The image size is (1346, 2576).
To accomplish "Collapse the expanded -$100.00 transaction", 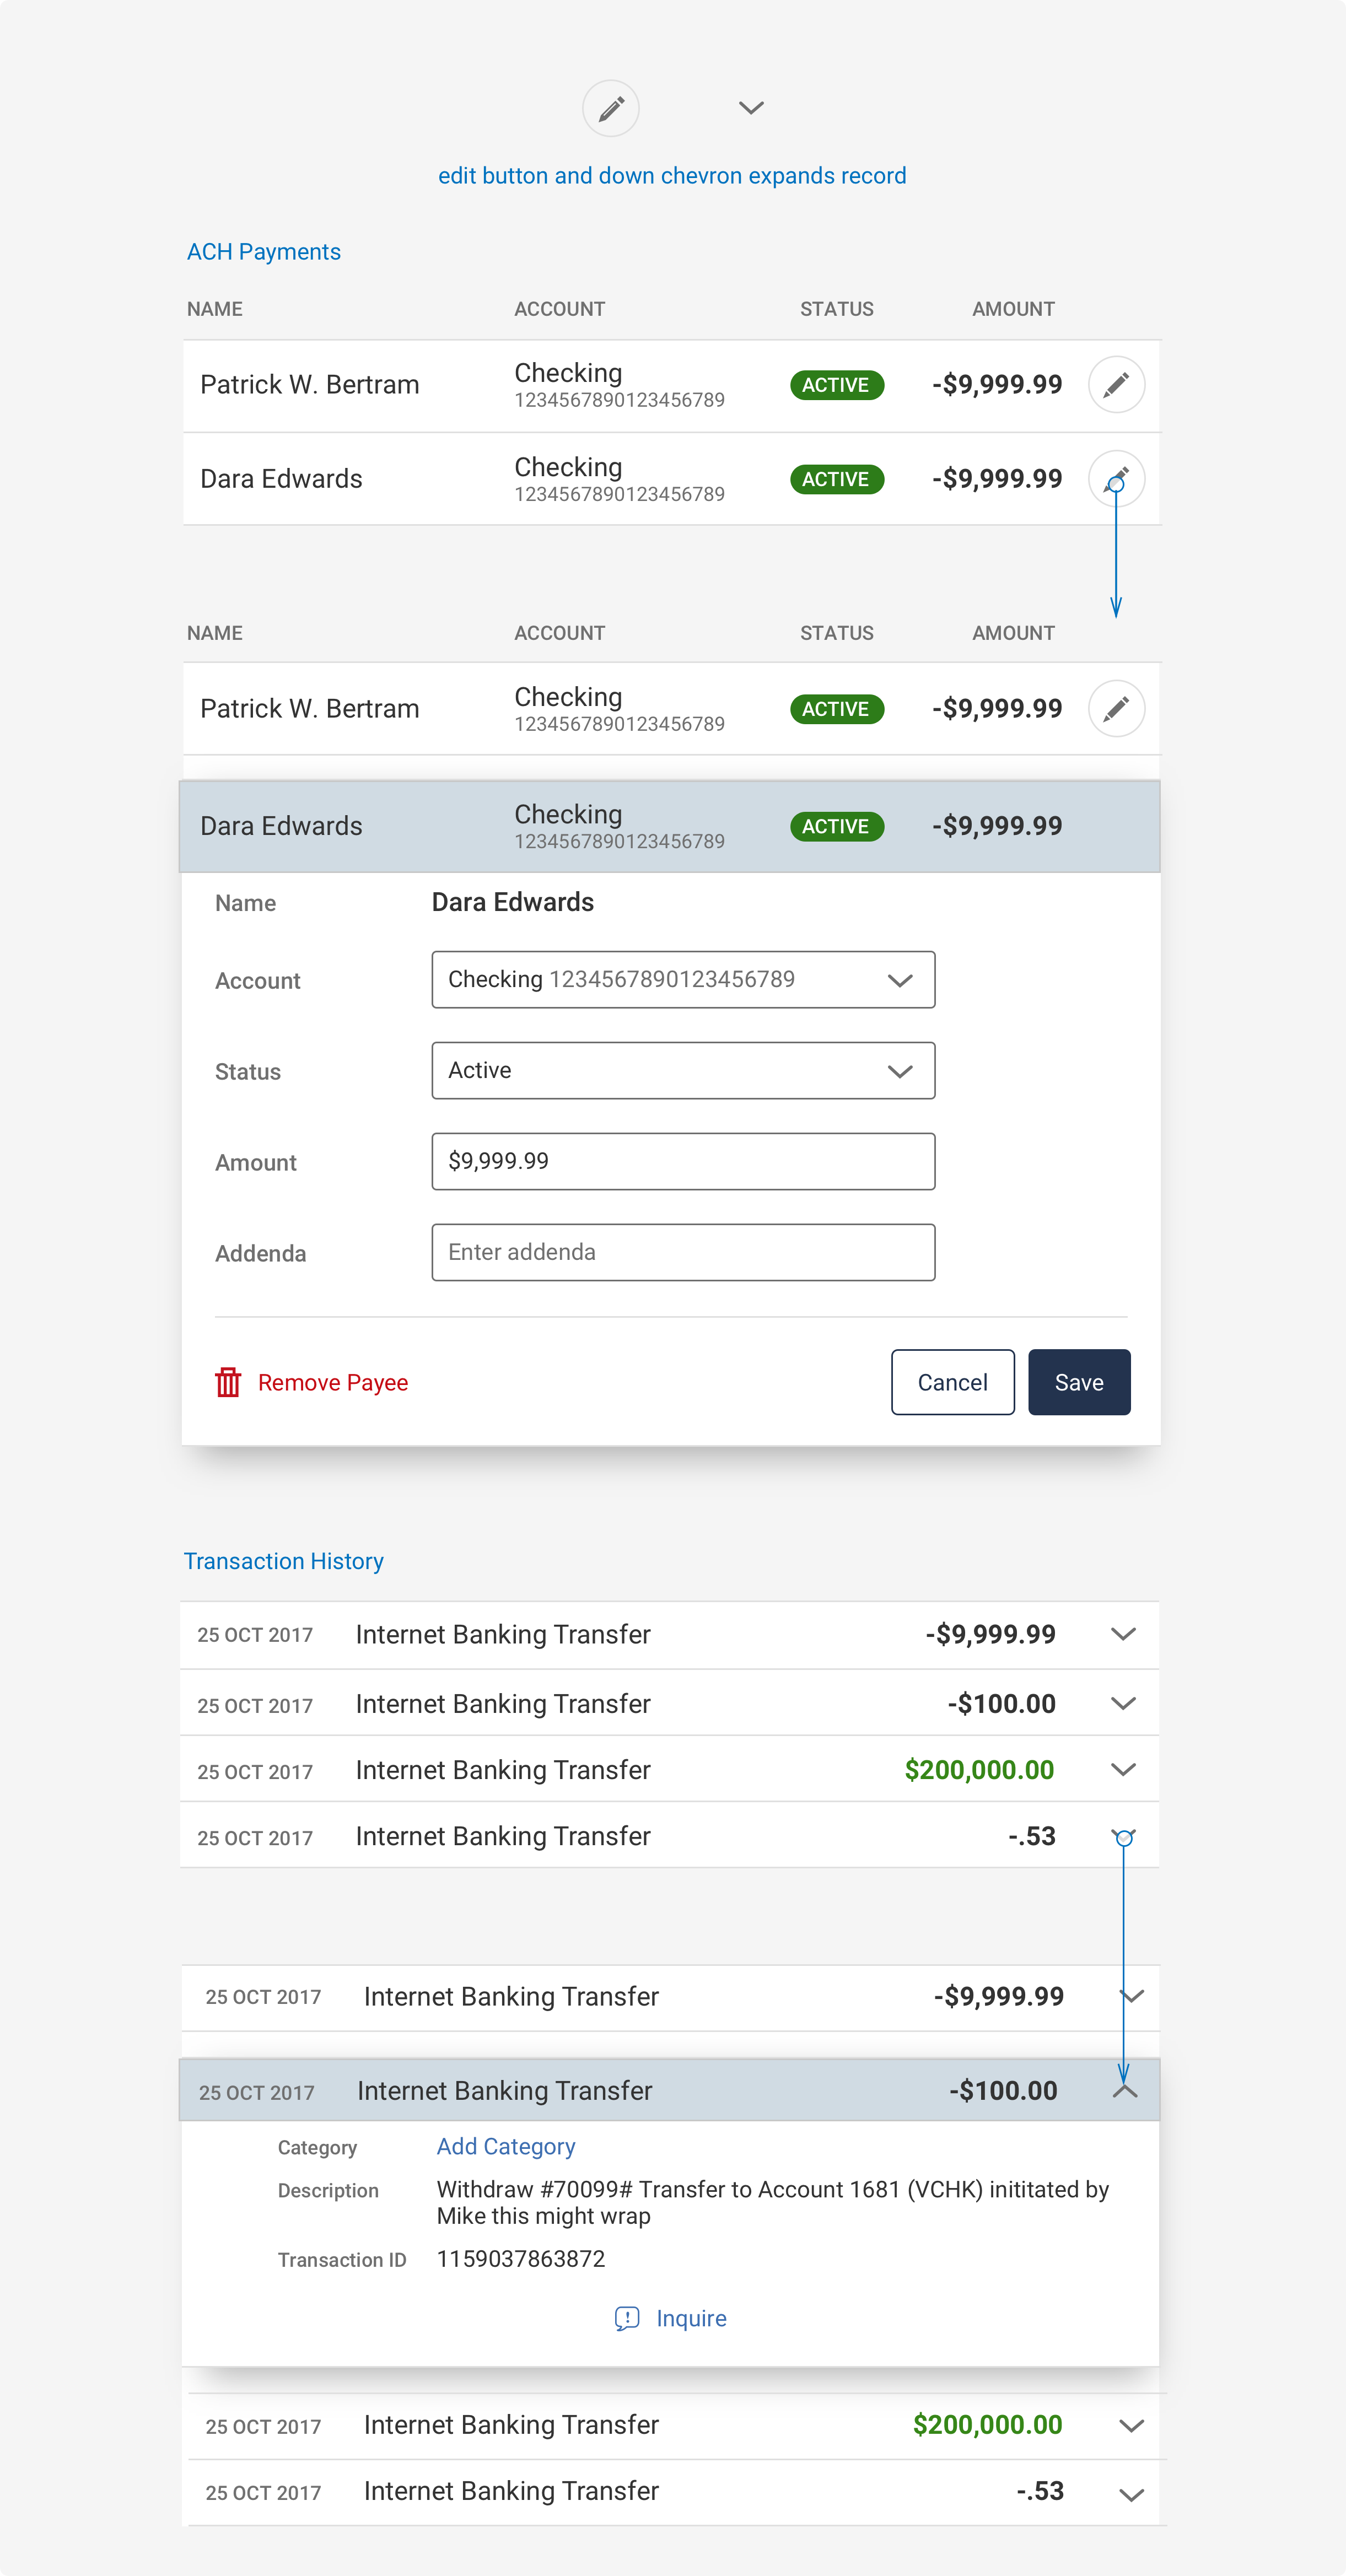I will tap(1125, 2091).
